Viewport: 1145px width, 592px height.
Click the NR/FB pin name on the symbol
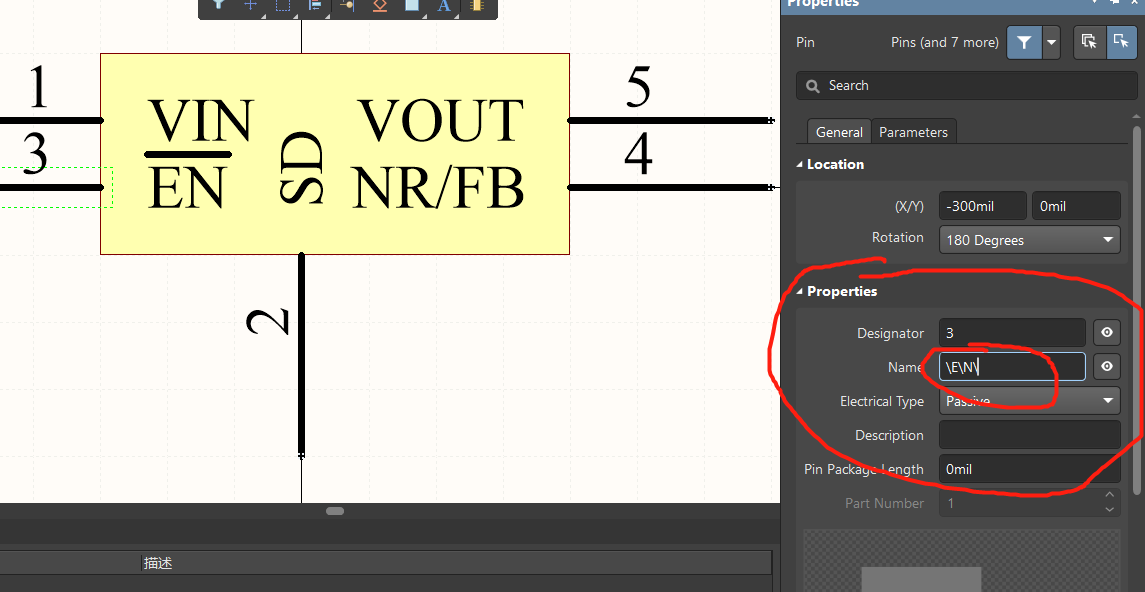[x=438, y=187]
